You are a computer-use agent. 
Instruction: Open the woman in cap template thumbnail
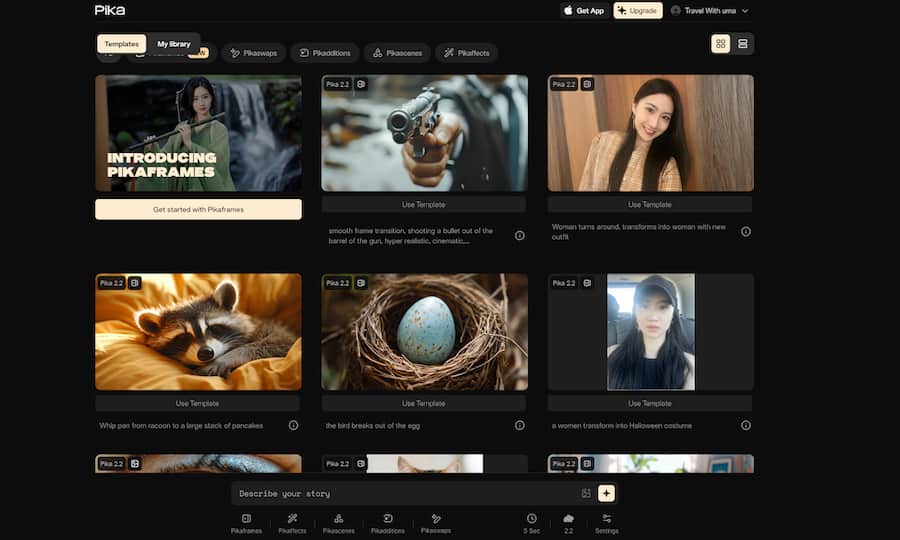pyautogui.click(x=651, y=332)
